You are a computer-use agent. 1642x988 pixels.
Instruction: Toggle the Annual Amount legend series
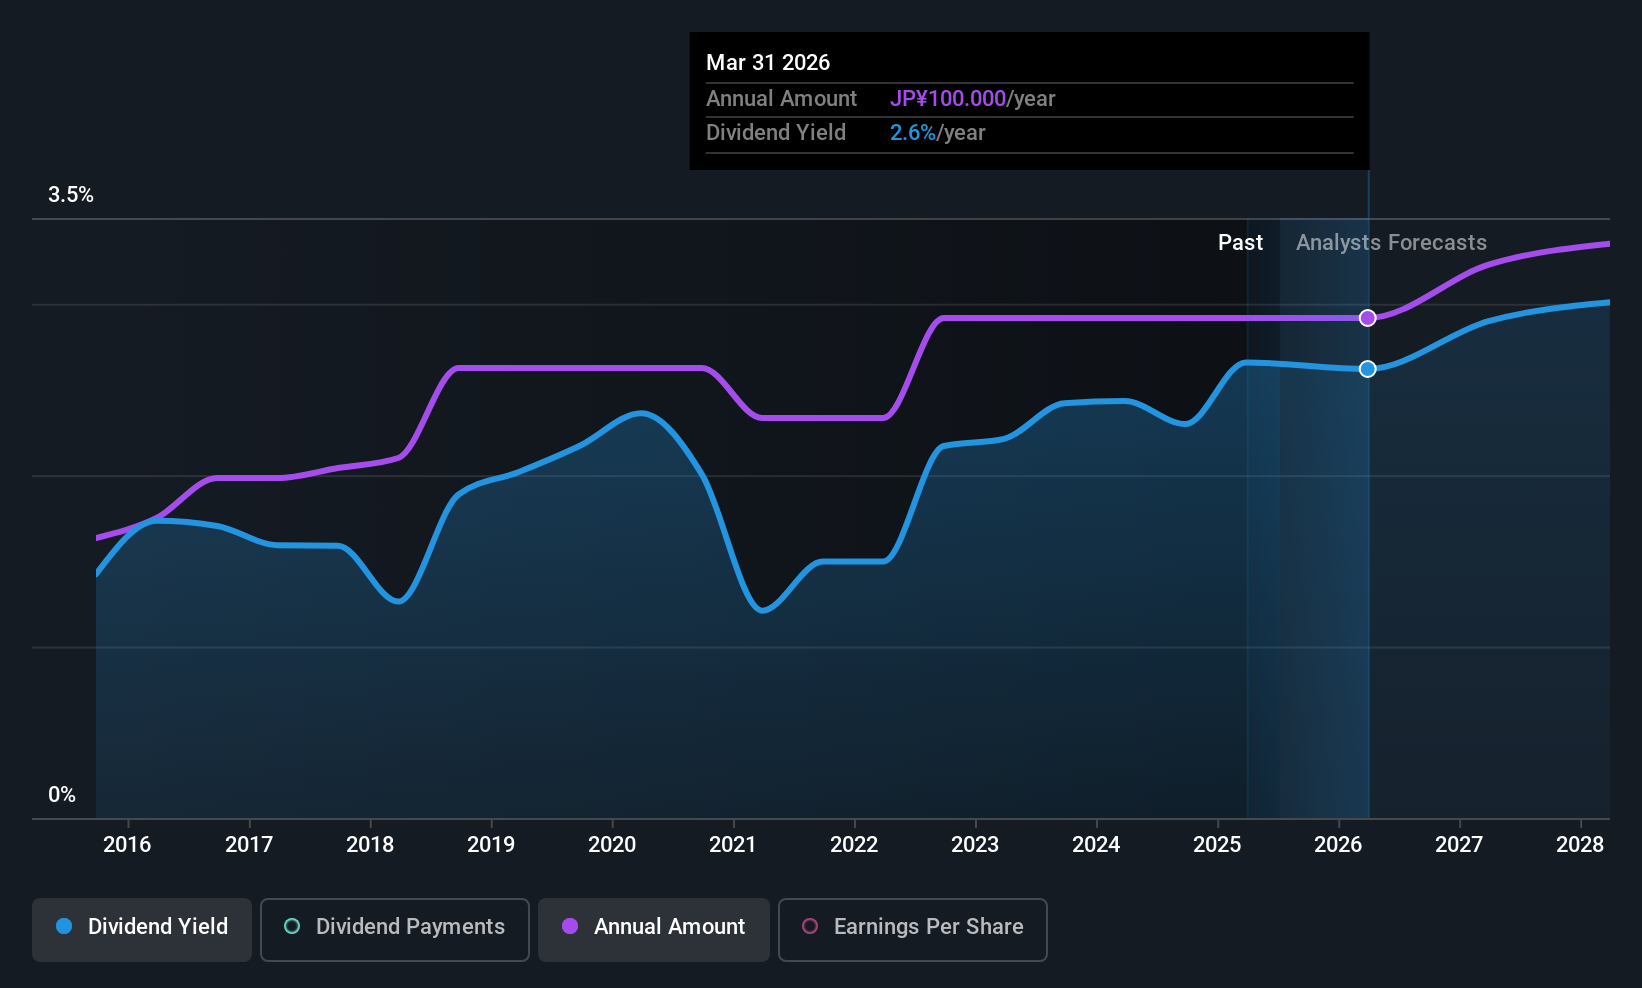click(x=654, y=930)
